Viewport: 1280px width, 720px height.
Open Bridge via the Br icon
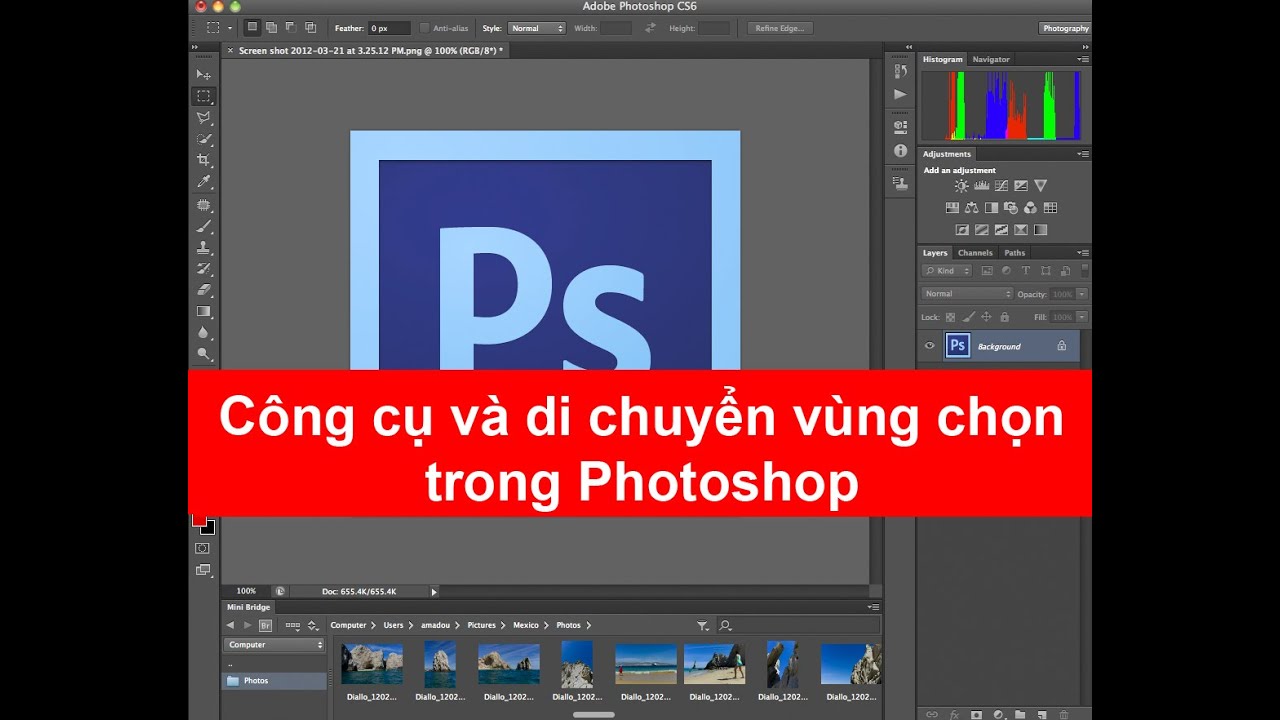pos(265,625)
